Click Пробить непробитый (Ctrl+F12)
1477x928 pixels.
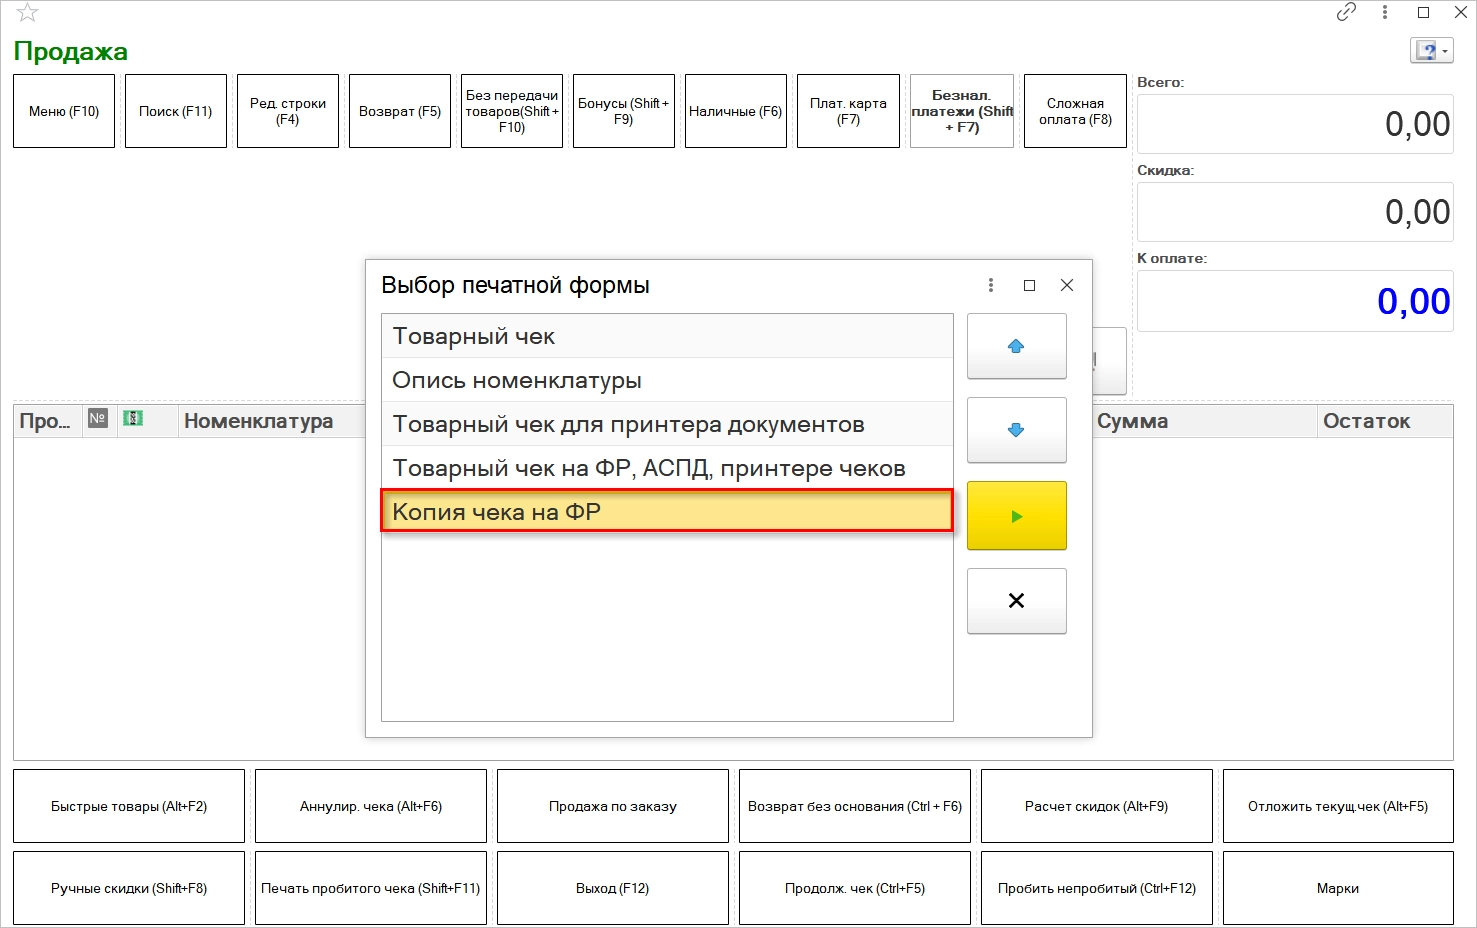point(1097,888)
